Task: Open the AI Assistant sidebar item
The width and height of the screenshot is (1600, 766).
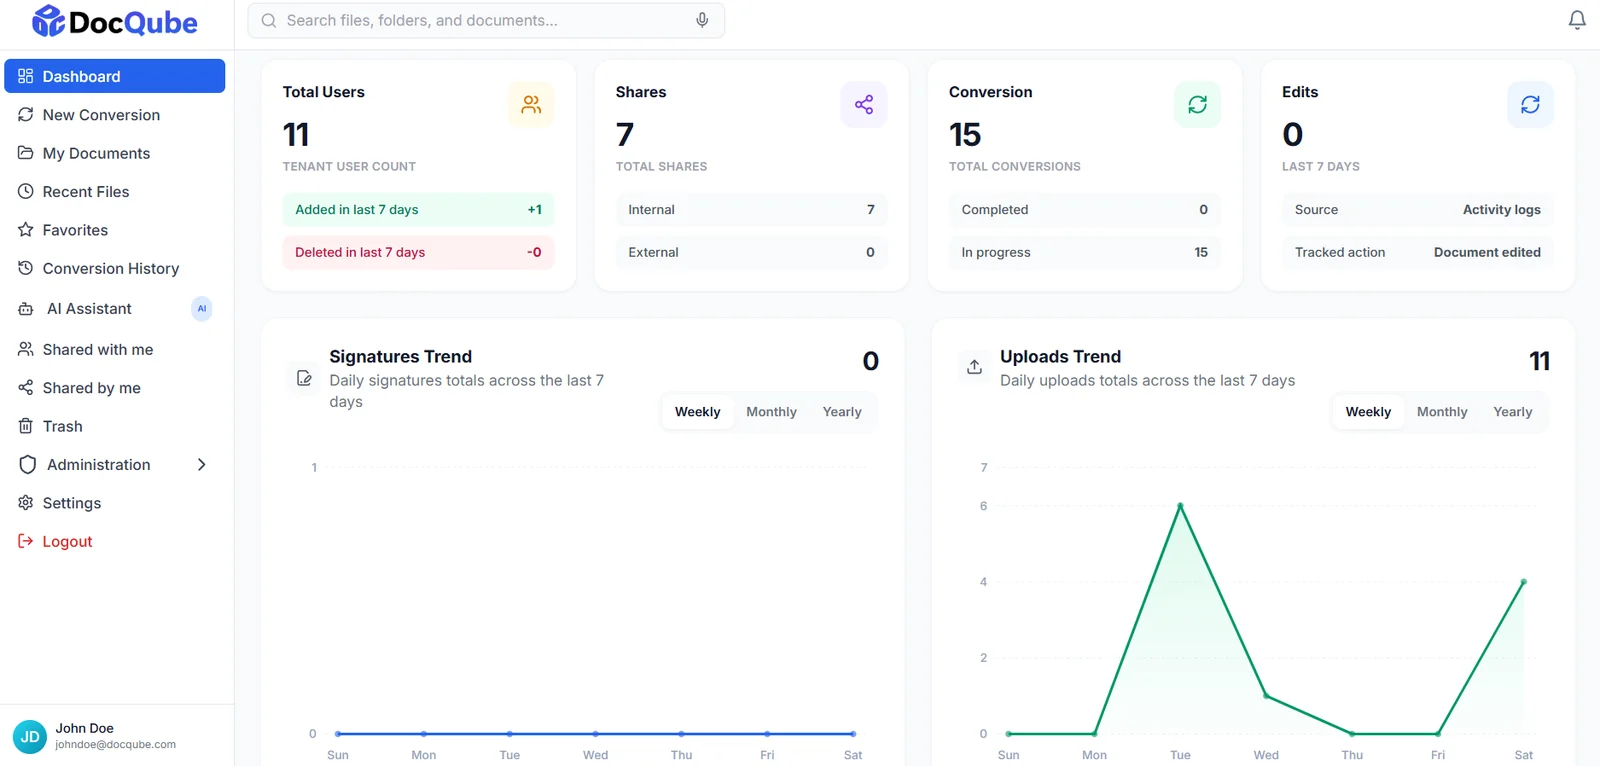Action: (114, 309)
